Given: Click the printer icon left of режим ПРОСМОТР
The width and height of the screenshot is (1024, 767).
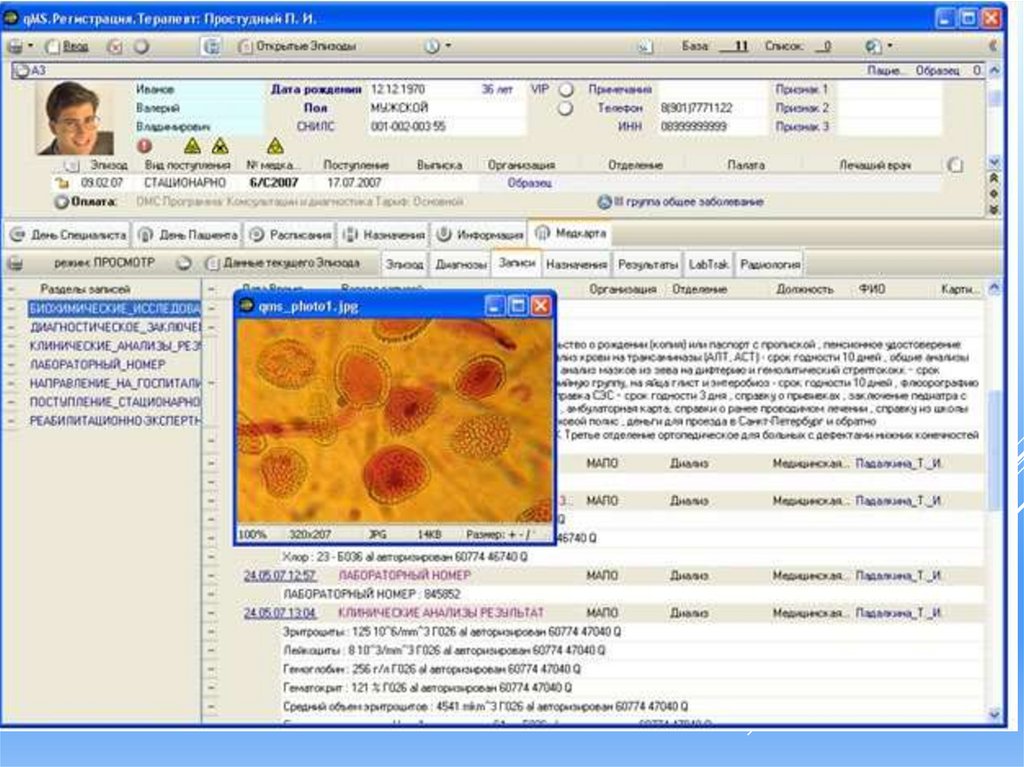Looking at the screenshot, I should coord(16,263).
